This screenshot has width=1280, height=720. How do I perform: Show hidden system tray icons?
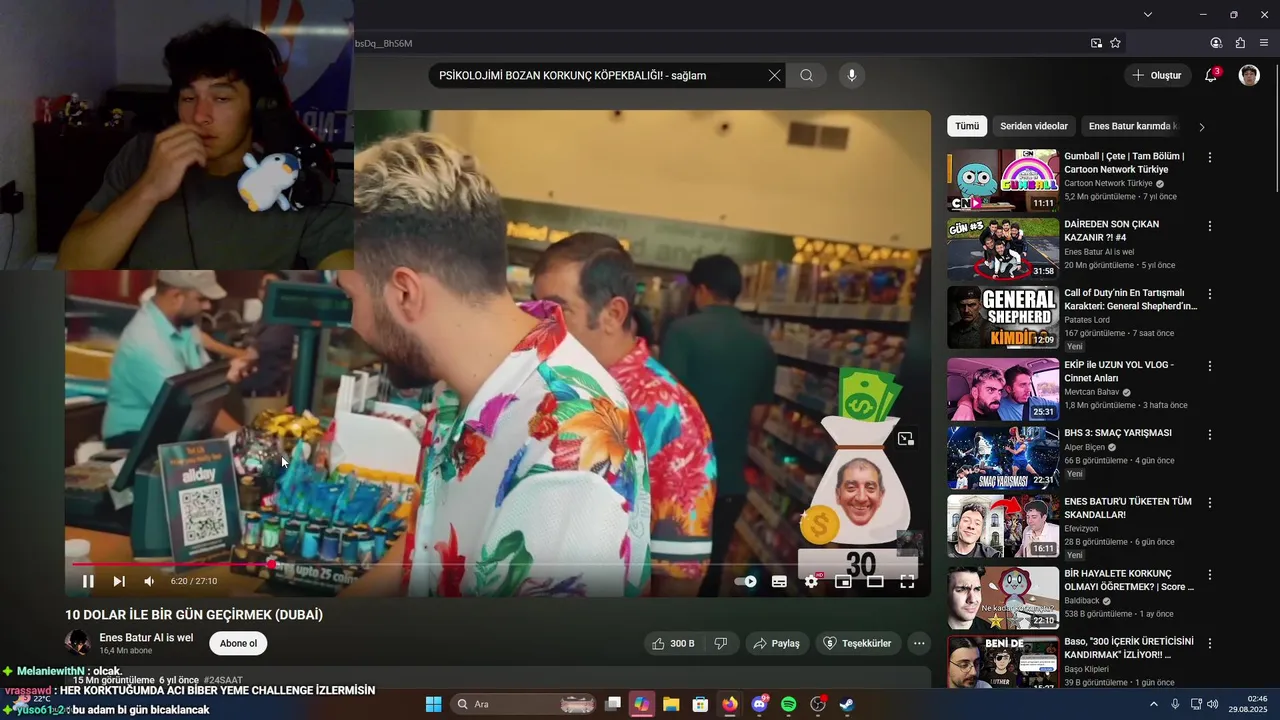(x=1153, y=704)
